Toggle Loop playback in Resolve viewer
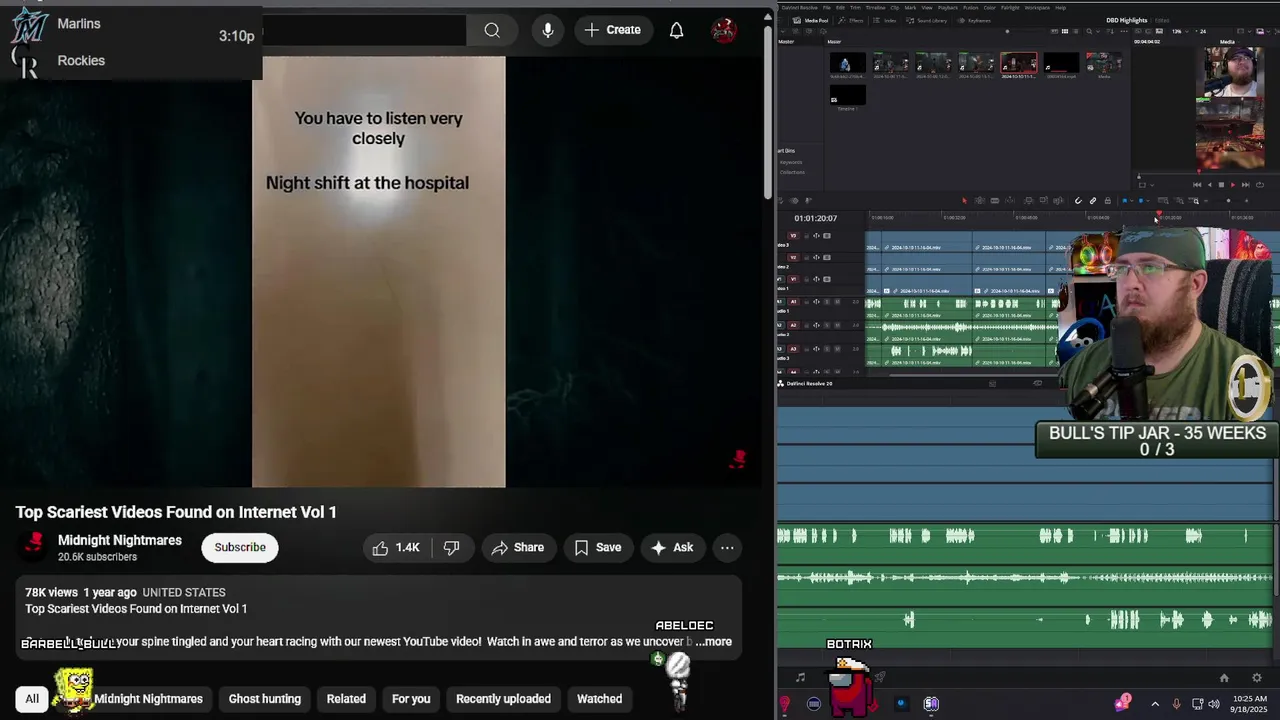Image resolution: width=1280 pixels, height=720 pixels. [x=1260, y=185]
